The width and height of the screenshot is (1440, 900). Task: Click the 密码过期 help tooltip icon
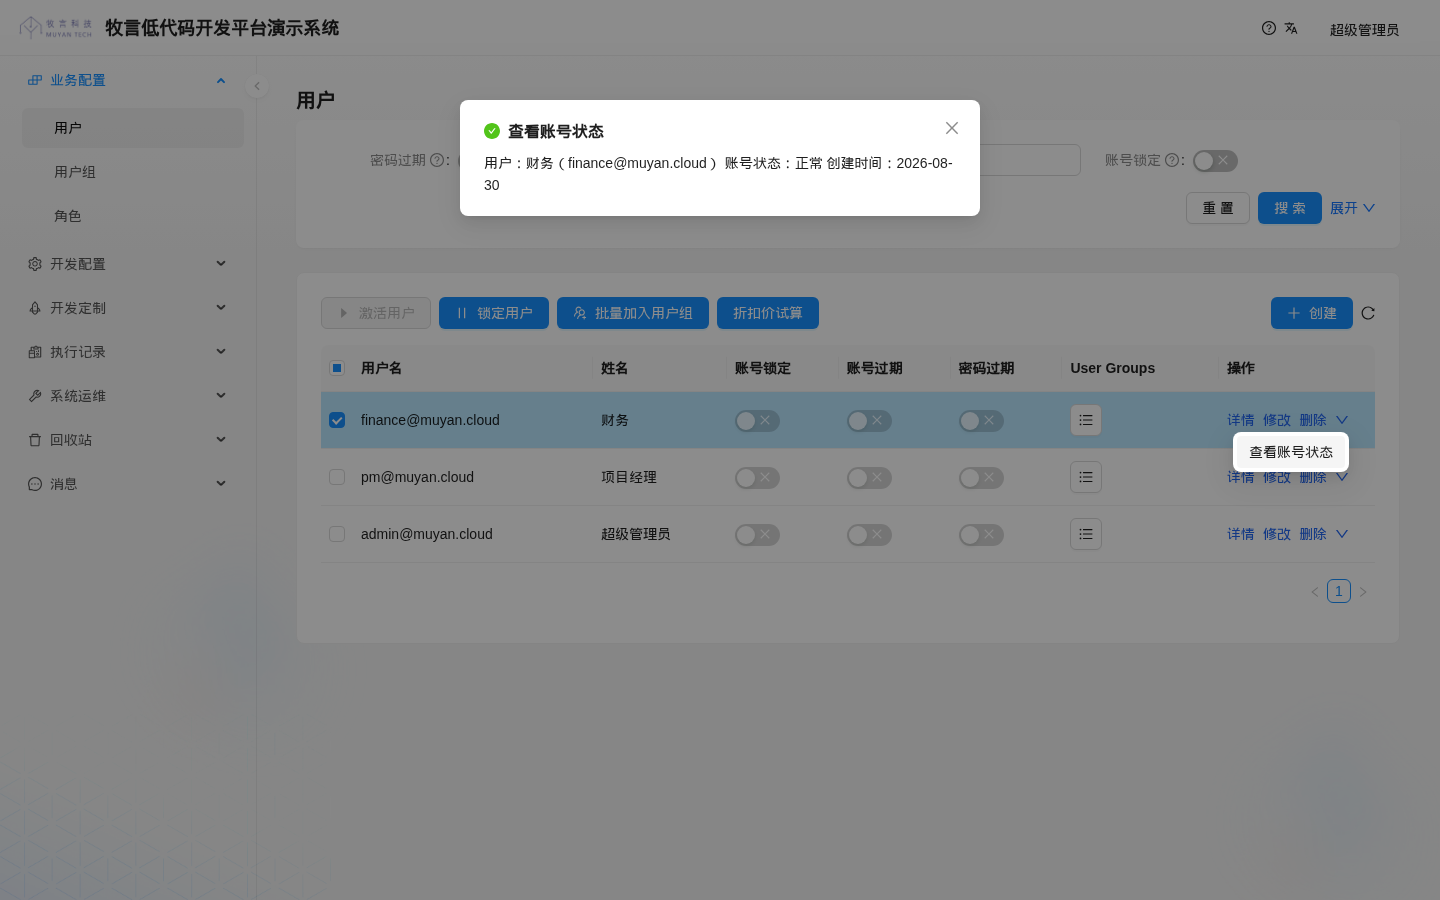(x=437, y=160)
